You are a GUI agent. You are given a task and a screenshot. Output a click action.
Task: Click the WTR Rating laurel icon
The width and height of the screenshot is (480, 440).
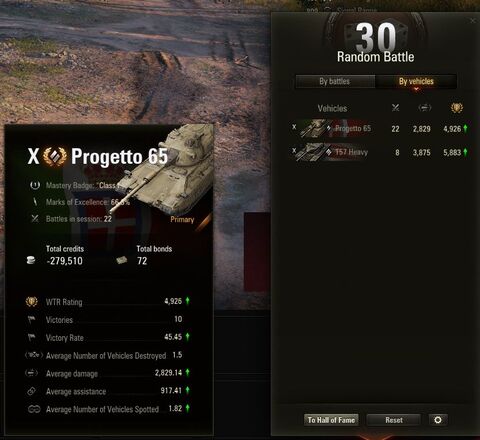click(32, 302)
